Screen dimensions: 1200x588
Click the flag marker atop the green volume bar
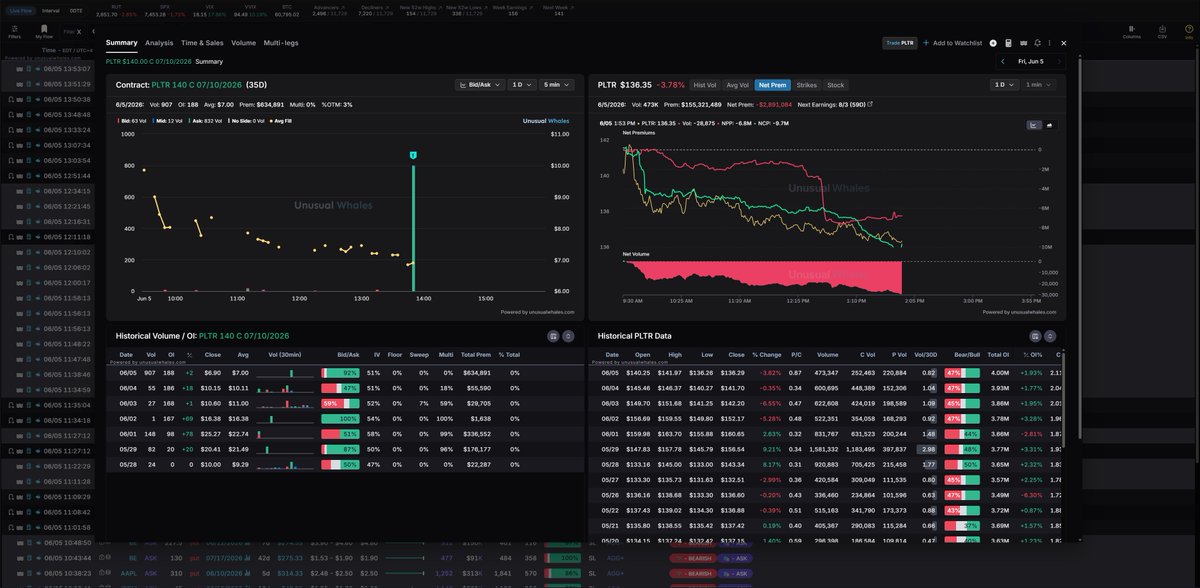click(413, 156)
